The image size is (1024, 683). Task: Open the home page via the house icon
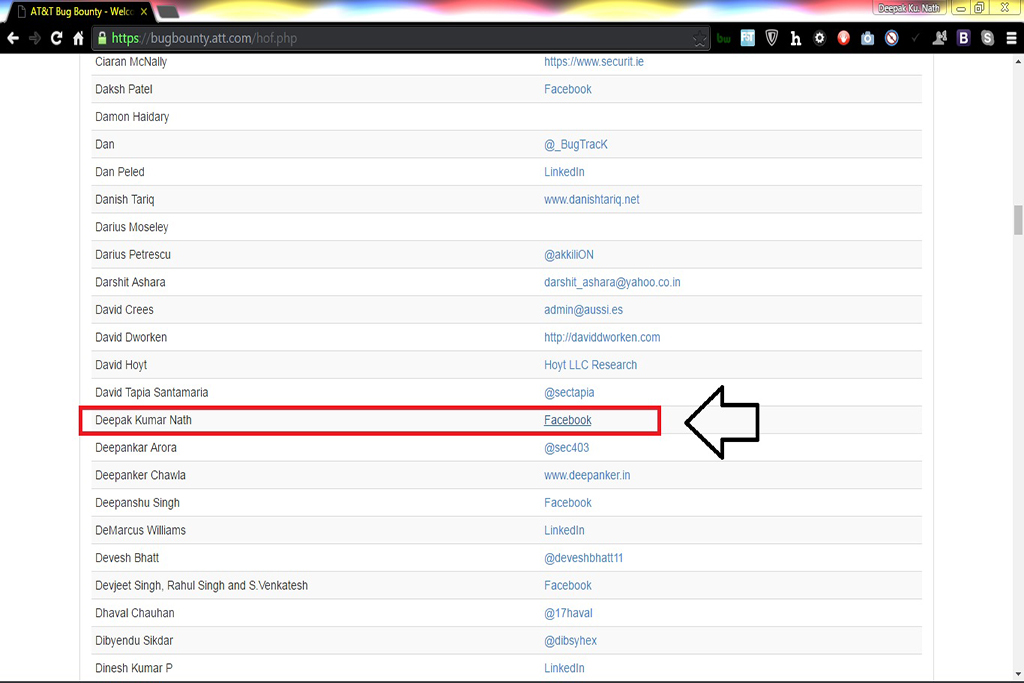[78, 39]
